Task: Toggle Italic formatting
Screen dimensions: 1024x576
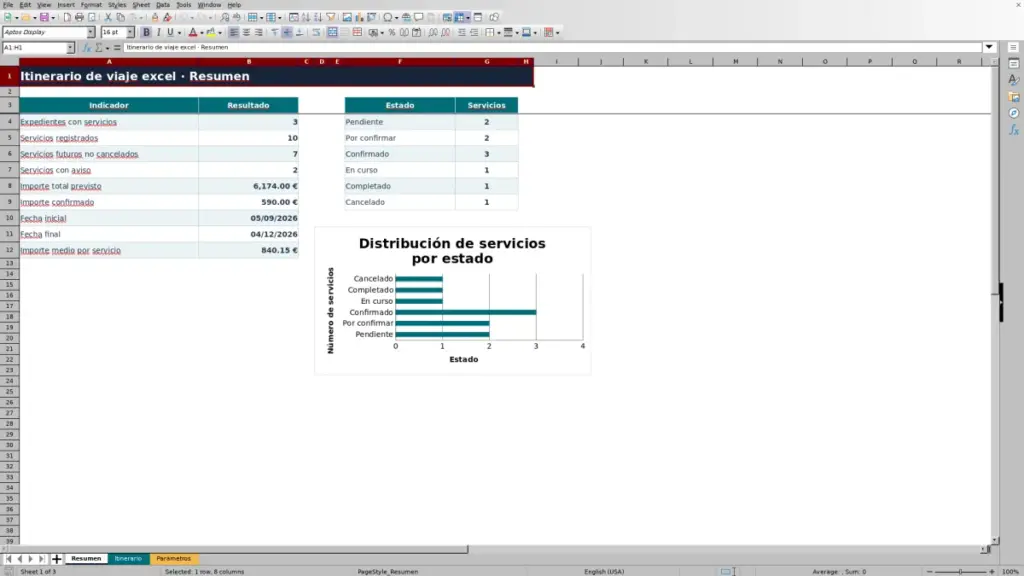Action: 159,33
